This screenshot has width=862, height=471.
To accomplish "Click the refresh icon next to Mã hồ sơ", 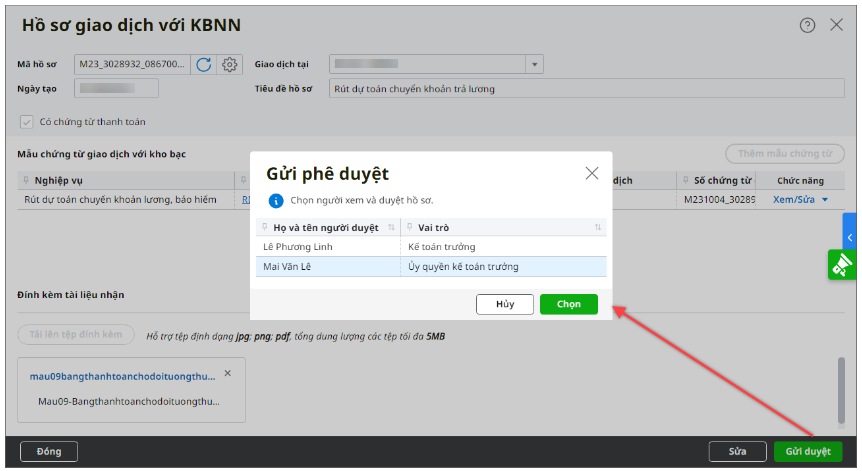I will (x=203, y=64).
